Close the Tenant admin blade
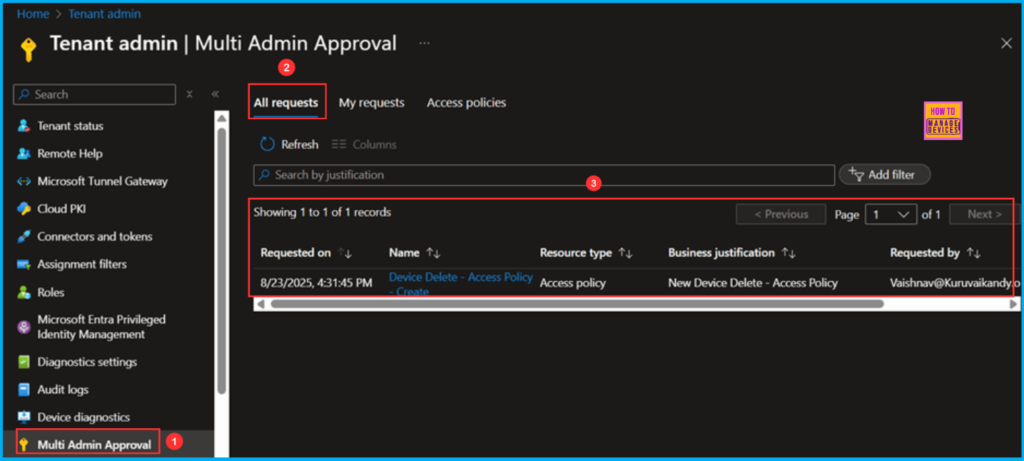This screenshot has width=1024, height=461. (x=1006, y=43)
